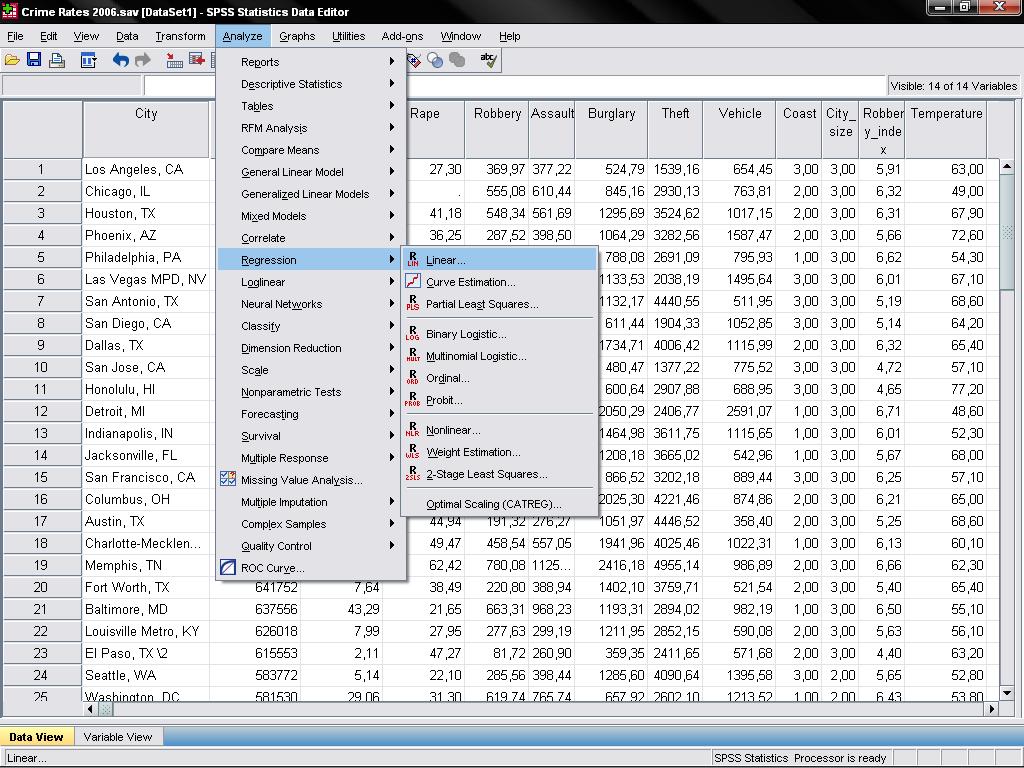Open the Graphs menu
Viewport: 1024px width, 768px height.
(x=297, y=36)
